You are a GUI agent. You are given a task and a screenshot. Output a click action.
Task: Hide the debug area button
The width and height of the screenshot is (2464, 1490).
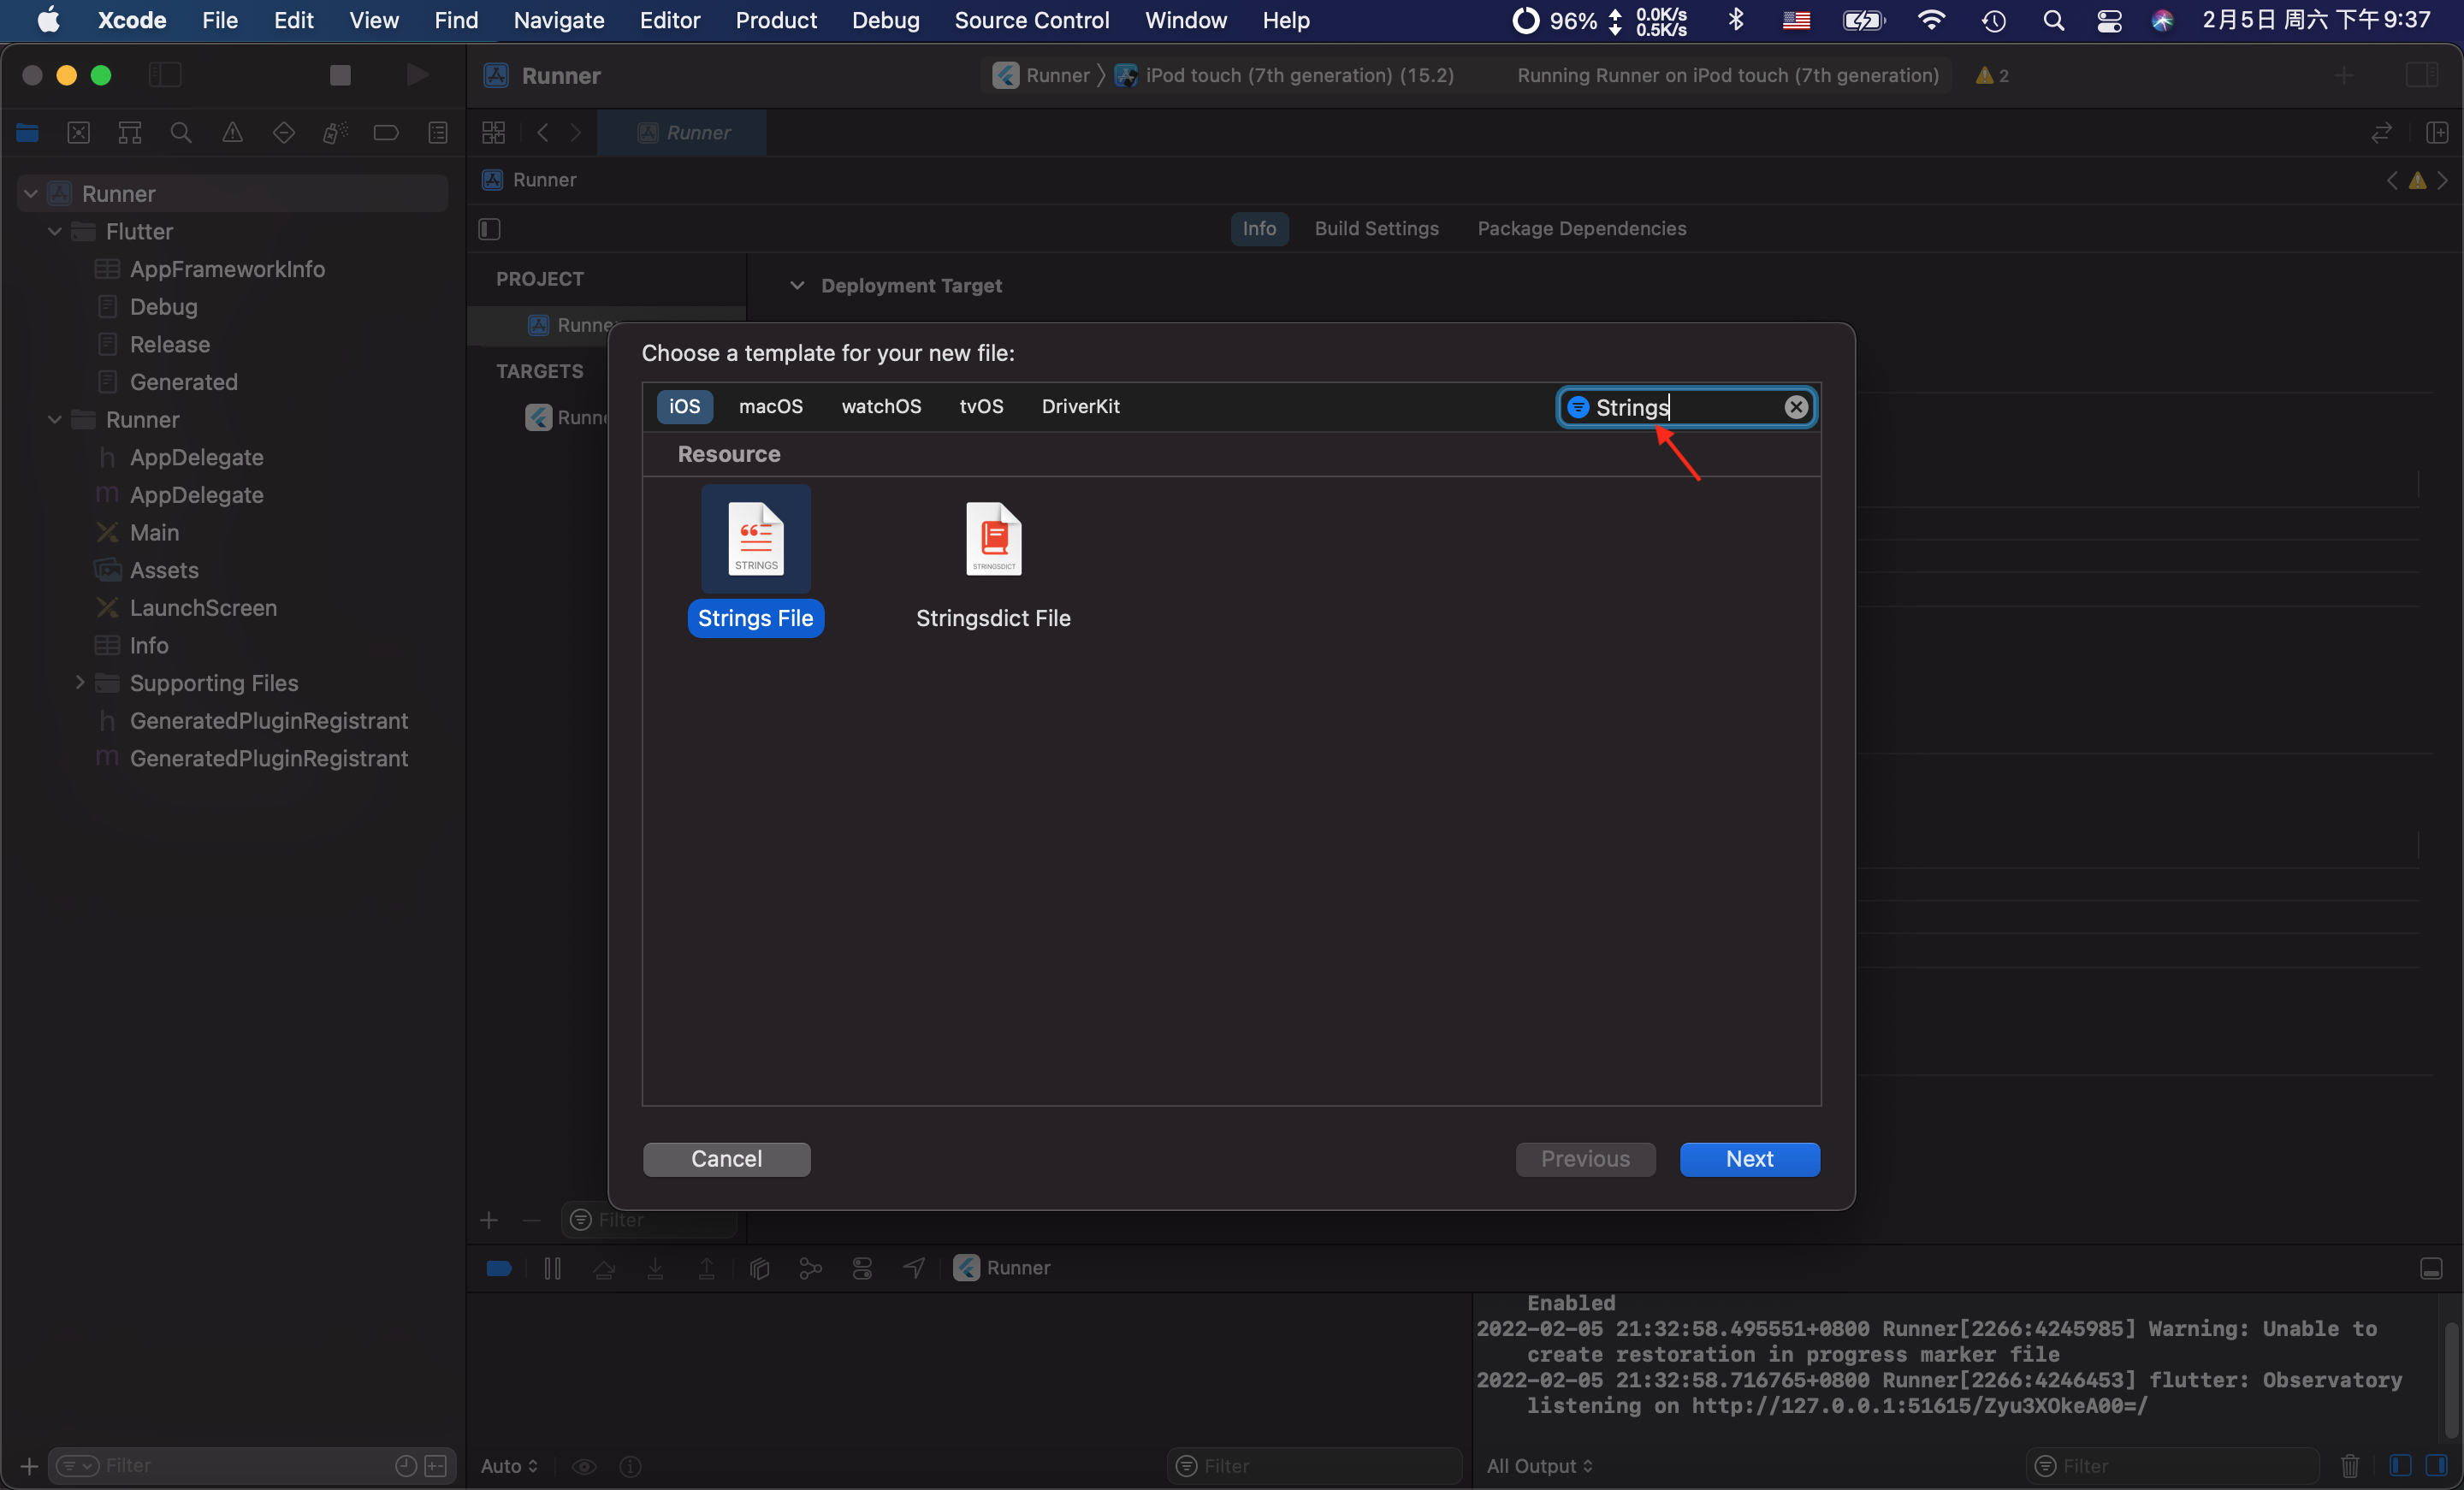point(2431,1268)
